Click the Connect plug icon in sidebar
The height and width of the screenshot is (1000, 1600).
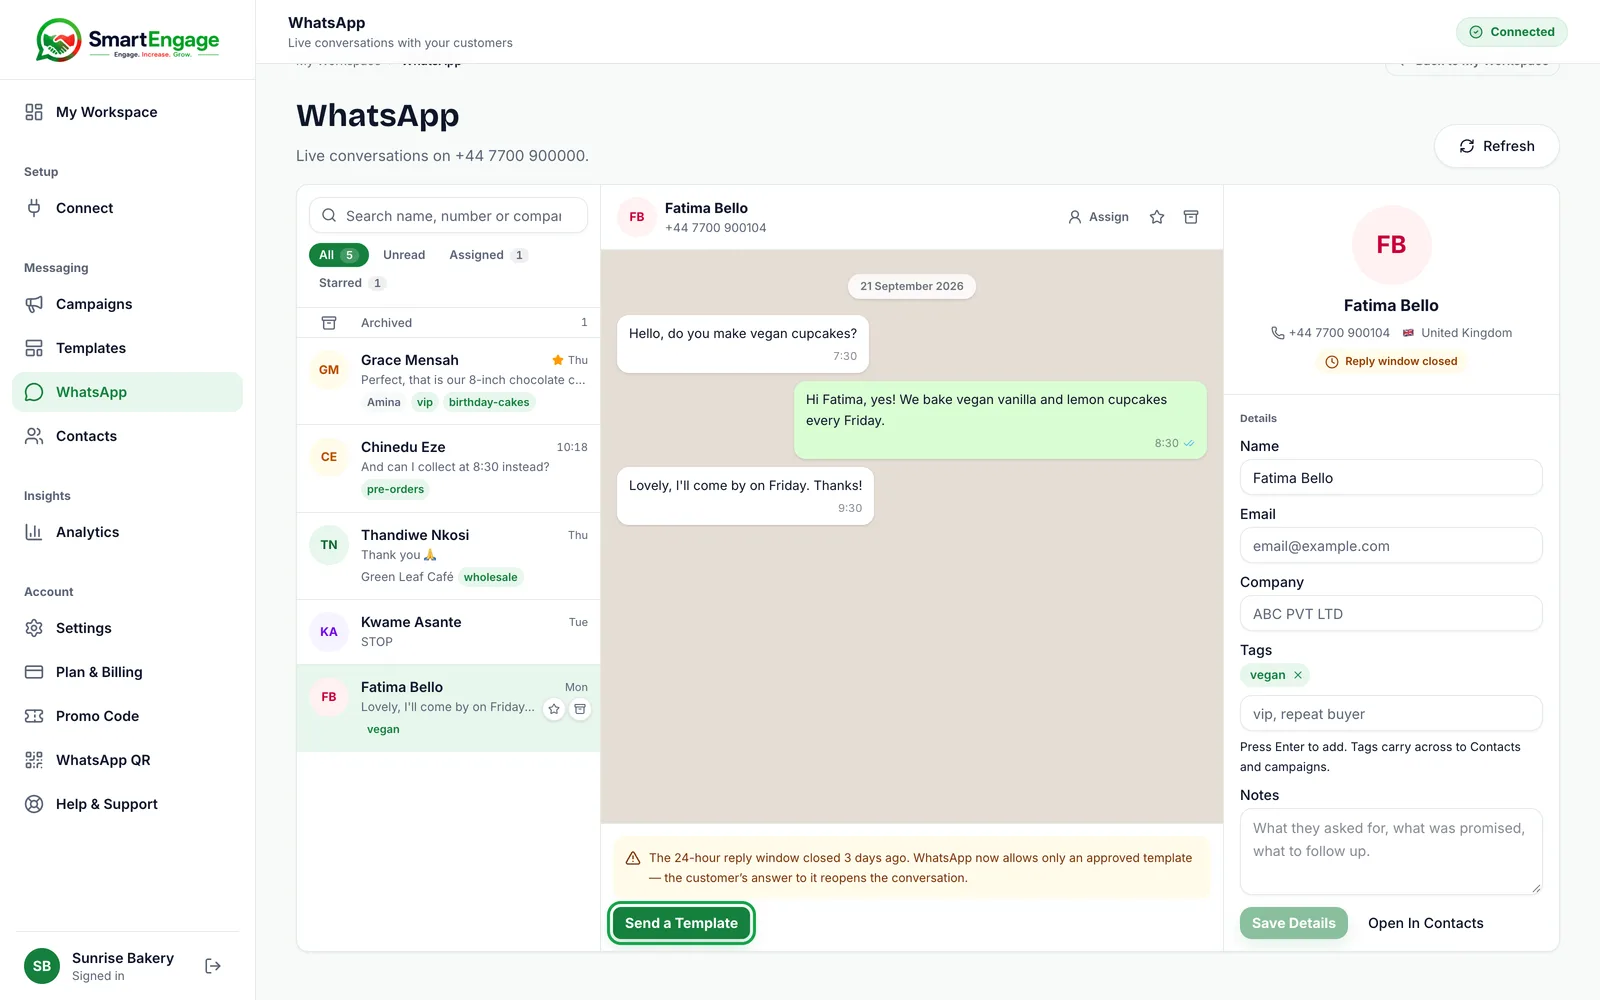(x=34, y=208)
